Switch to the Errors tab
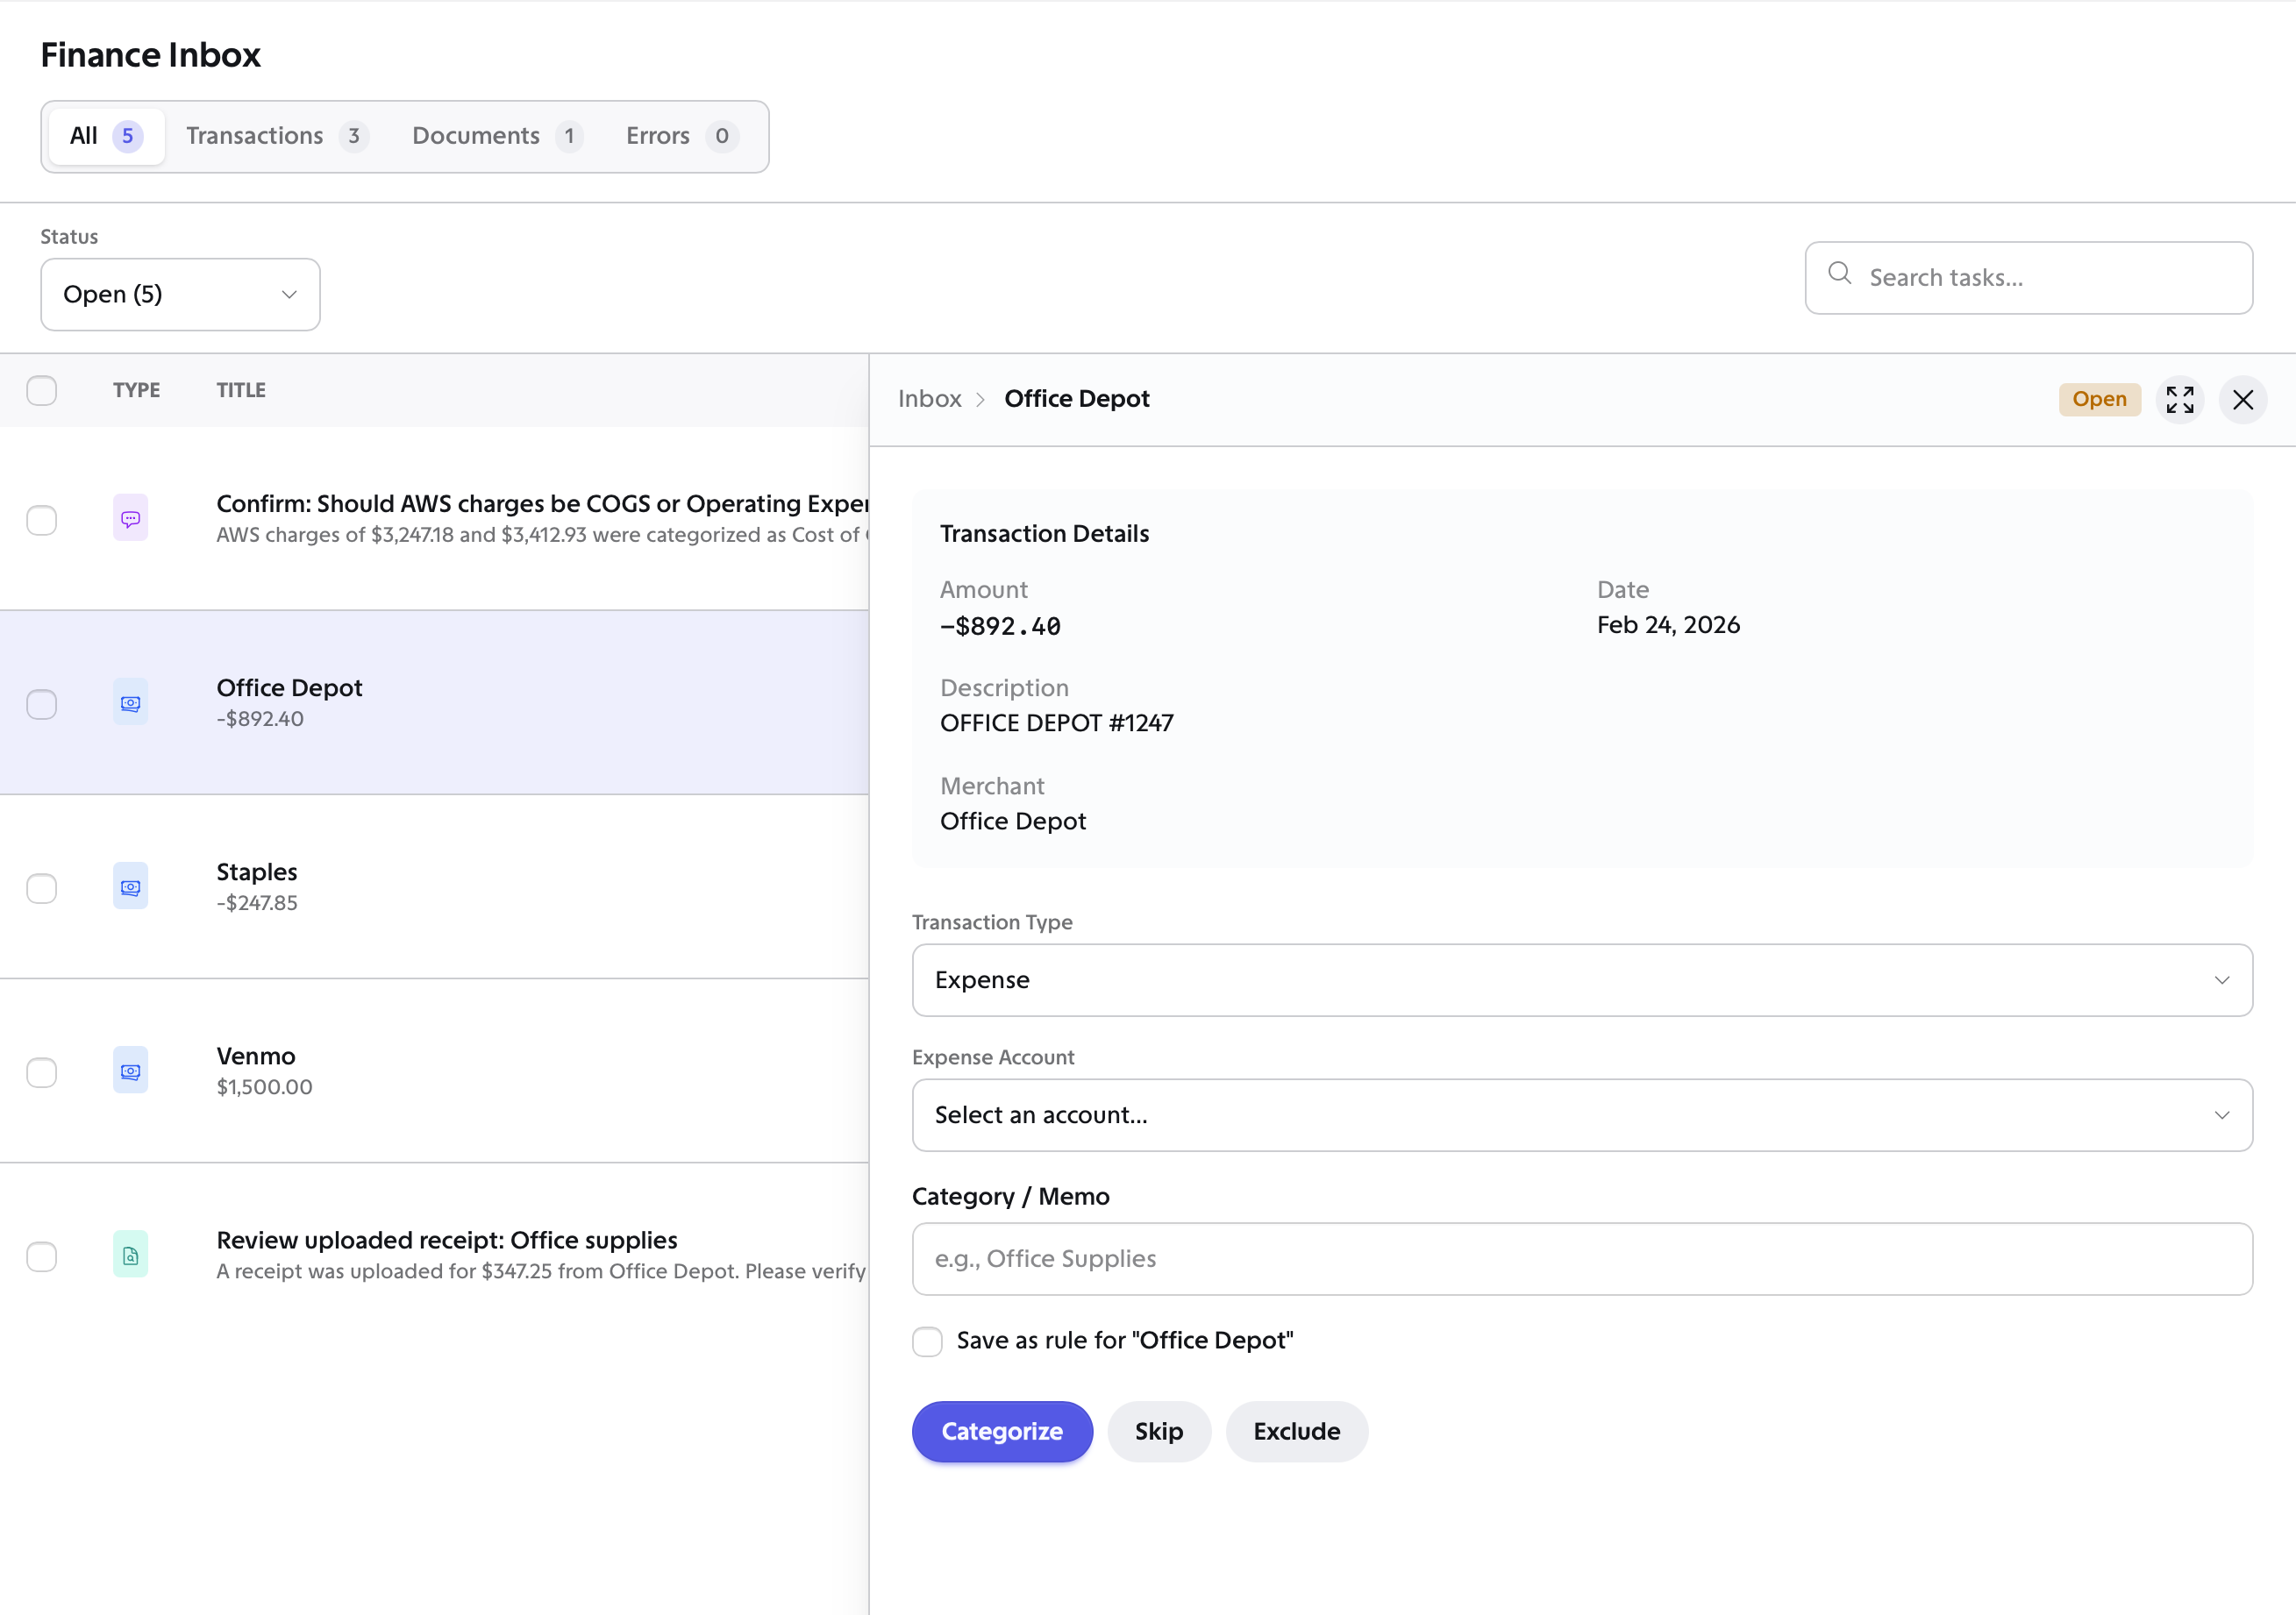This screenshot has width=2296, height=1615. 682,136
